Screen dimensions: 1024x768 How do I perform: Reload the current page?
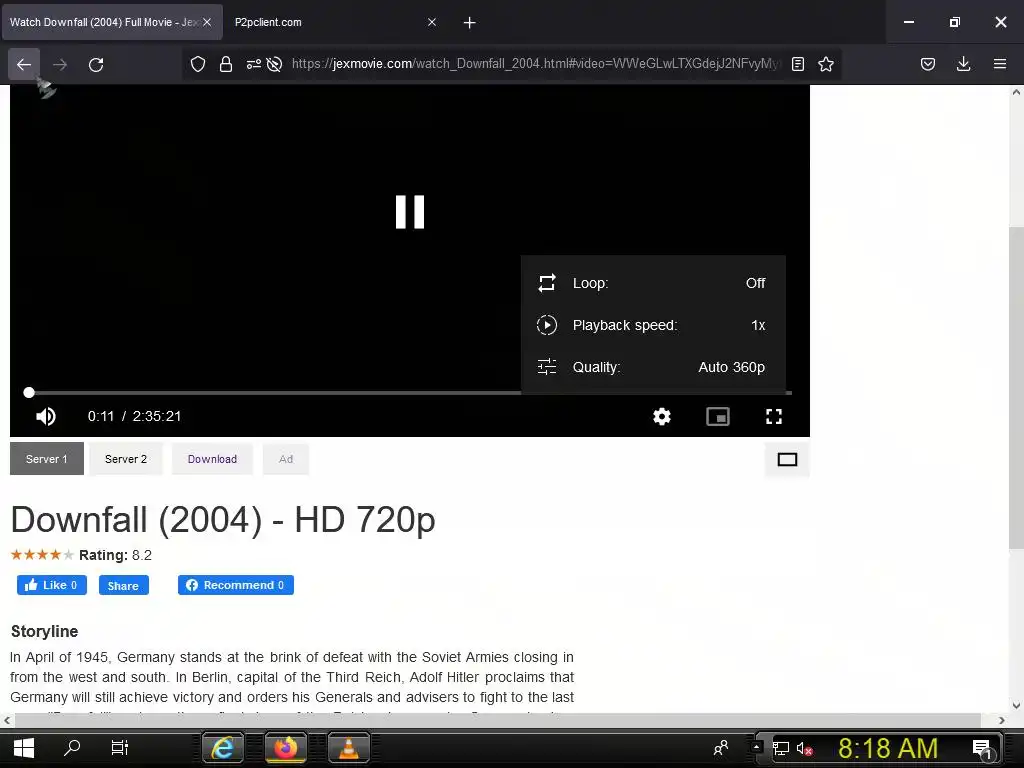click(96, 64)
